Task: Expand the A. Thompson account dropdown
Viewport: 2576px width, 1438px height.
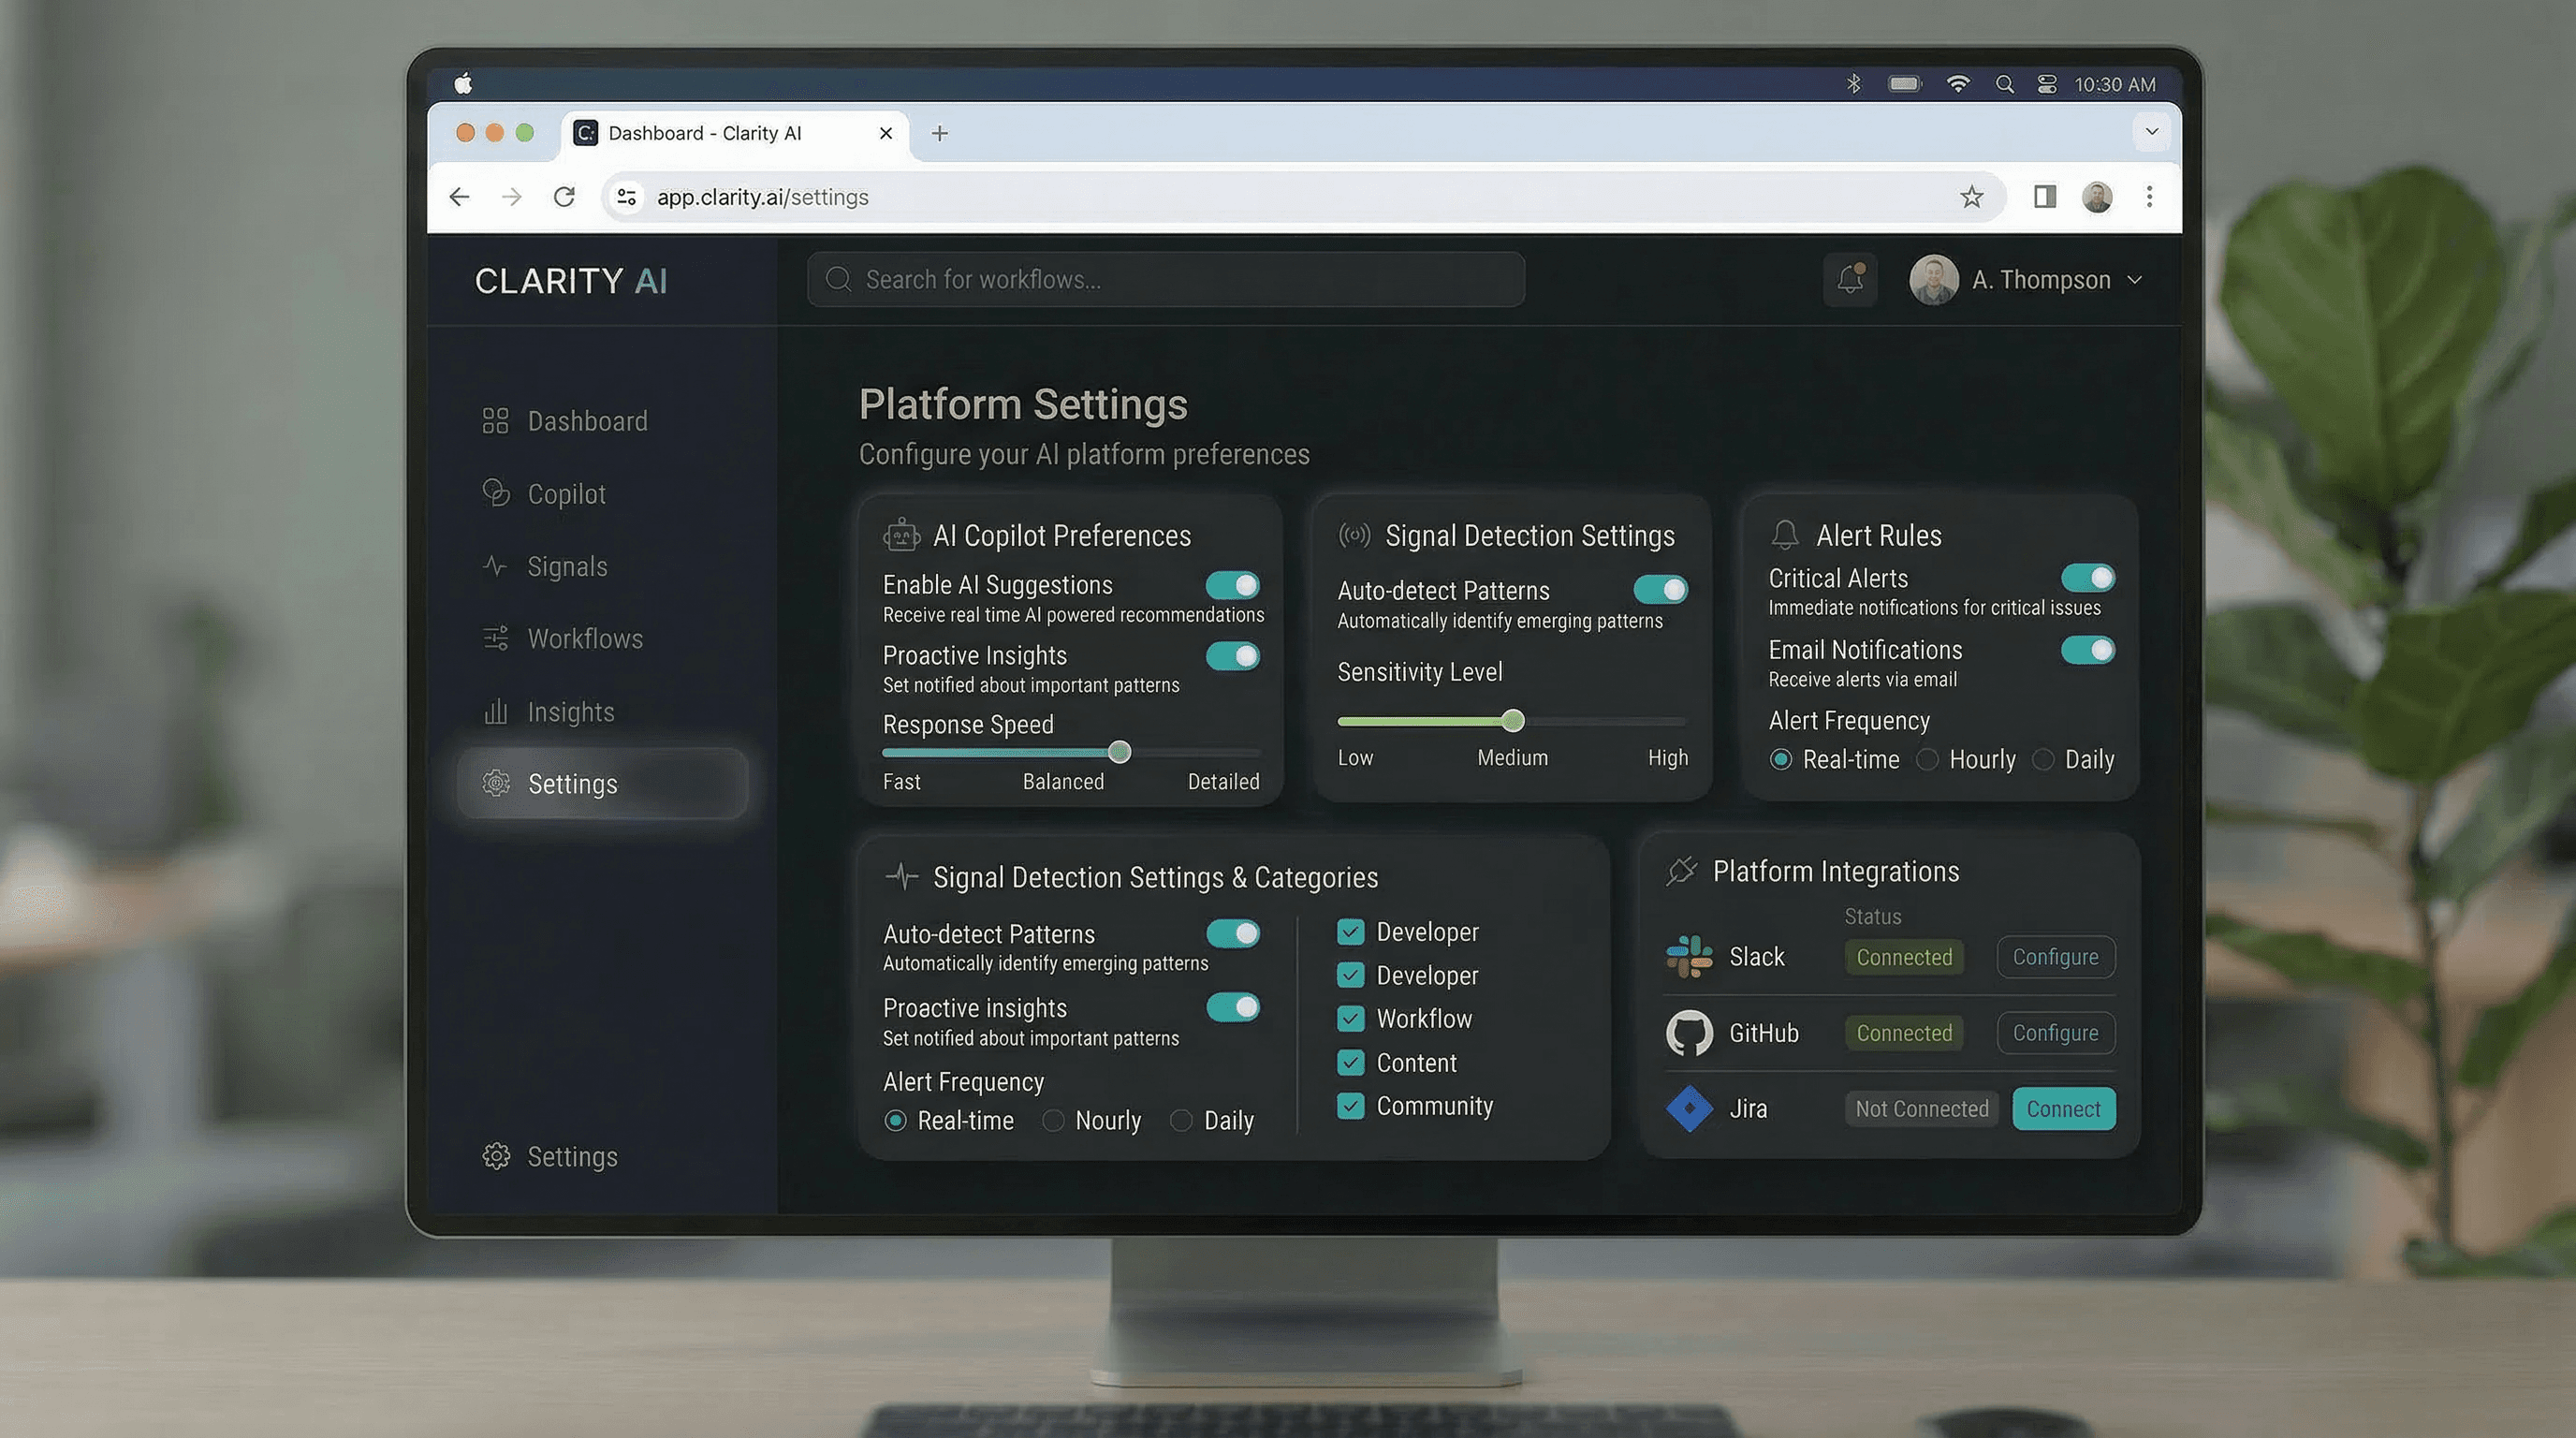Action: (2134, 280)
